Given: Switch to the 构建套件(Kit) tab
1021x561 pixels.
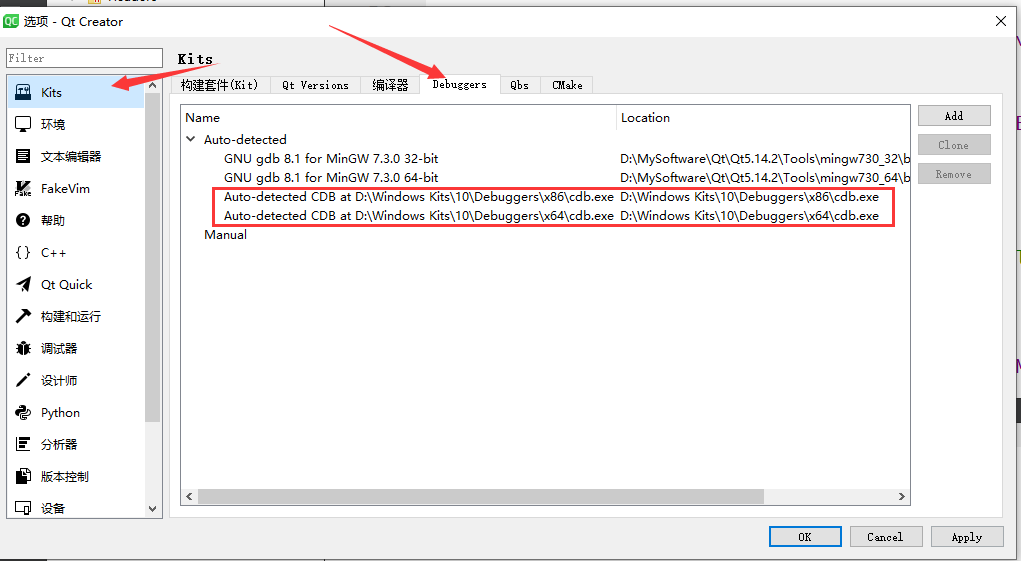Looking at the screenshot, I should coord(220,85).
